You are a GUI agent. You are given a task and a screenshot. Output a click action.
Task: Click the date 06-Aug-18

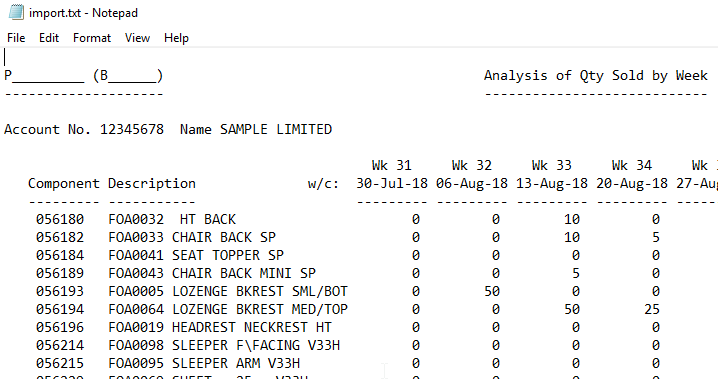(x=472, y=184)
